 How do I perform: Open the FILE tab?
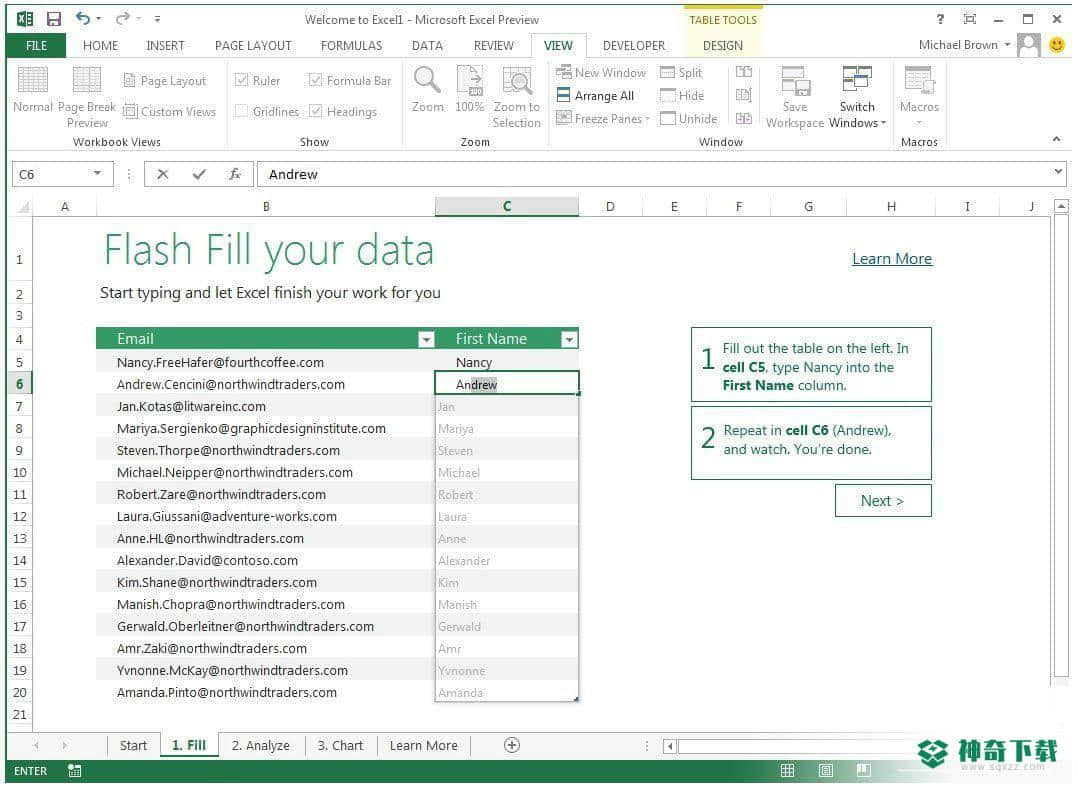(36, 45)
